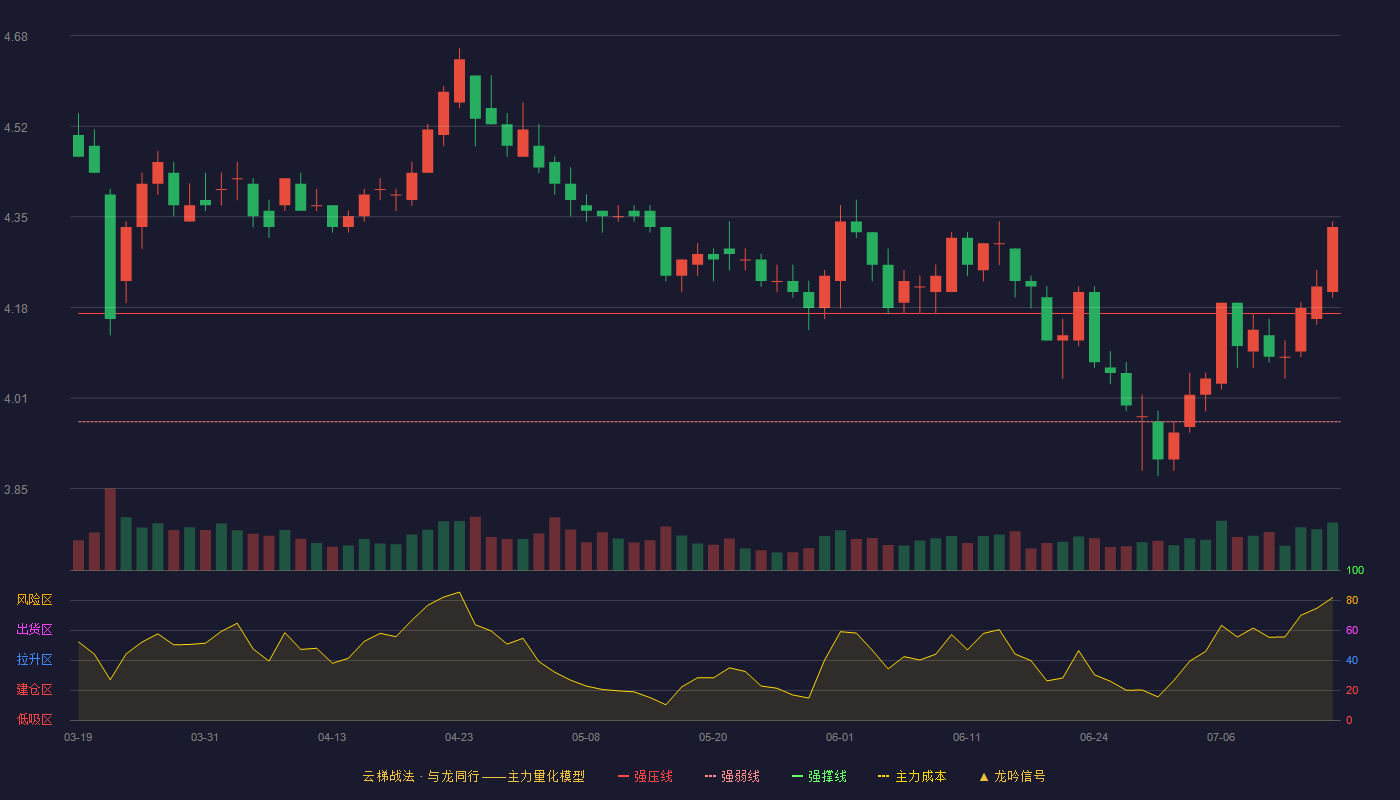The image size is (1400, 800).
Task: Click the 风险区 zone label
Action: tap(34, 600)
